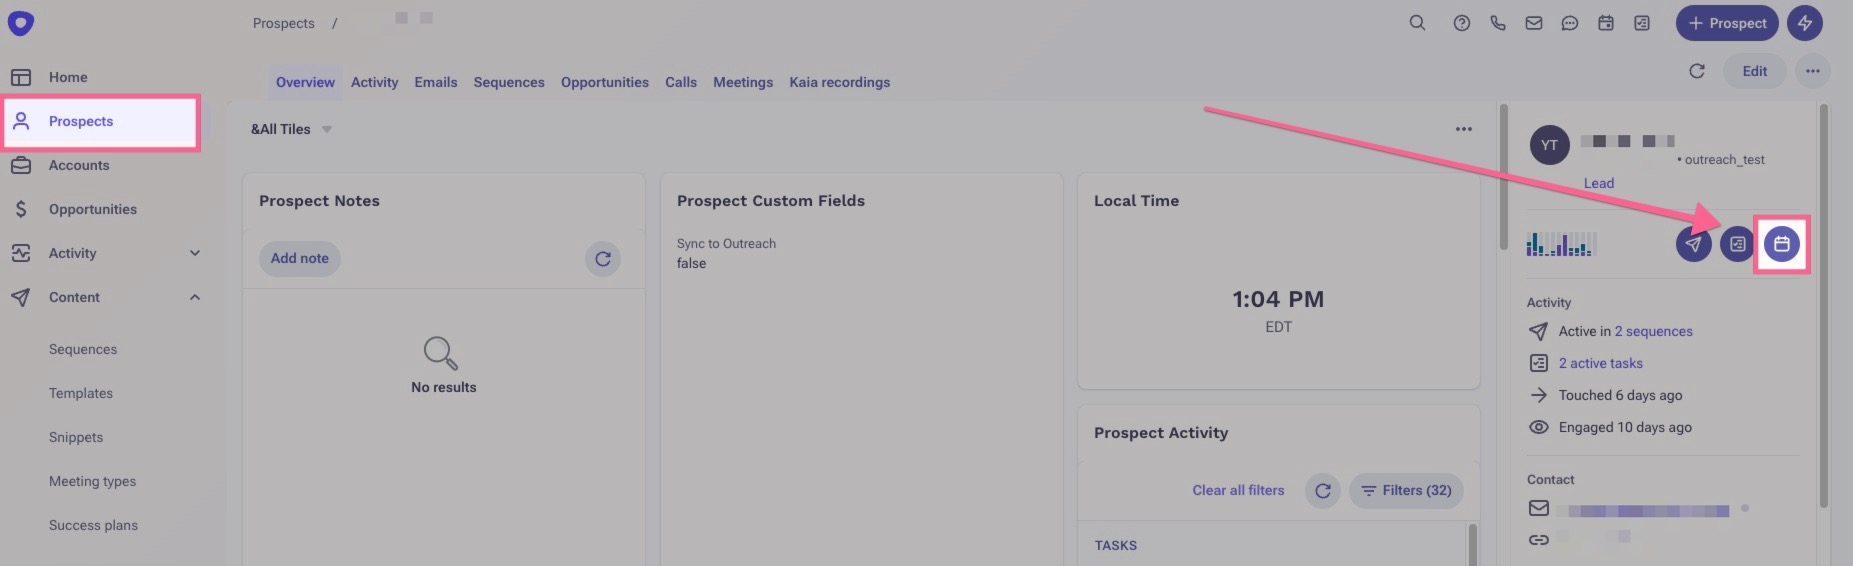Open the chat messages icon
This screenshot has width=1853, height=566.
point(1570,23)
